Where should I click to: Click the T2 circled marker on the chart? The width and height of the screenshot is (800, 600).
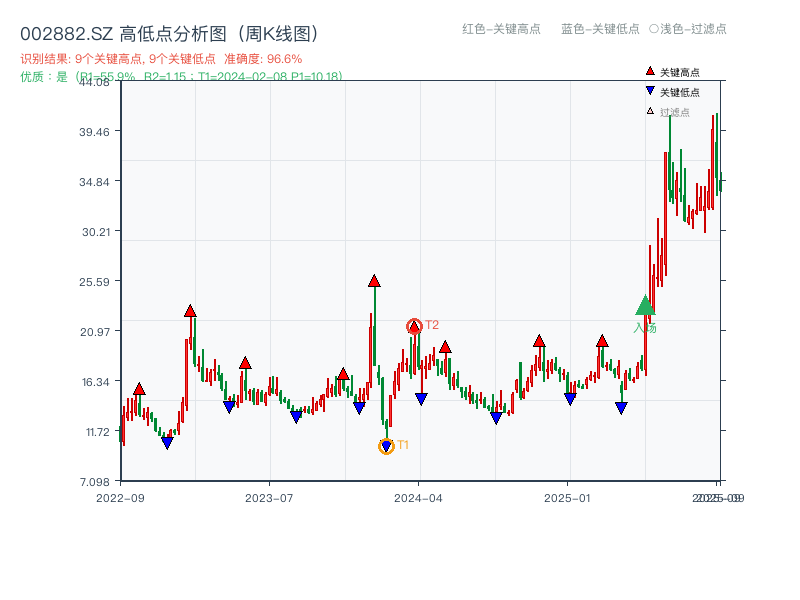[414, 324]
